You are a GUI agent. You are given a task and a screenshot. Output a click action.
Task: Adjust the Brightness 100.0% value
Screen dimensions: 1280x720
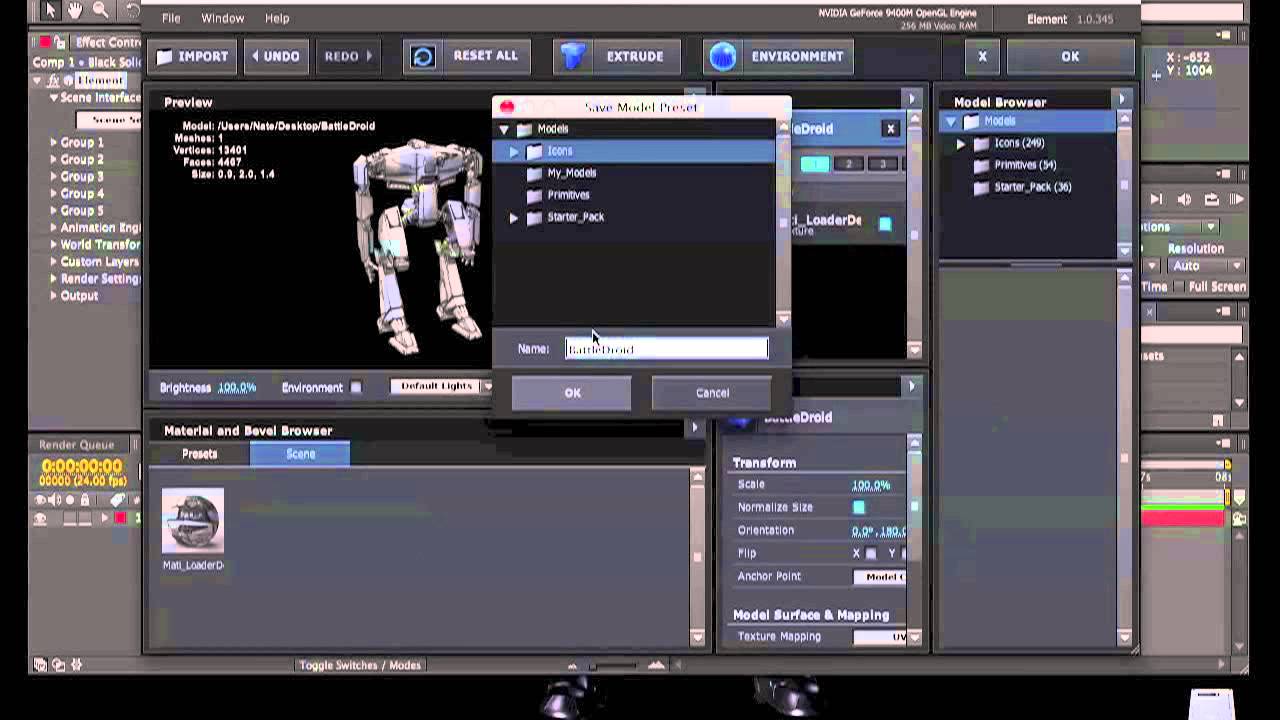point(237,387)
